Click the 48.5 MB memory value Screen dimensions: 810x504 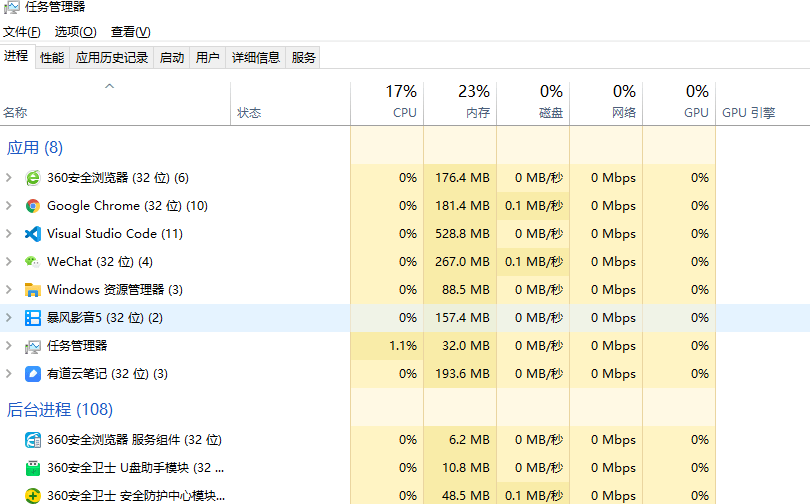465,496
